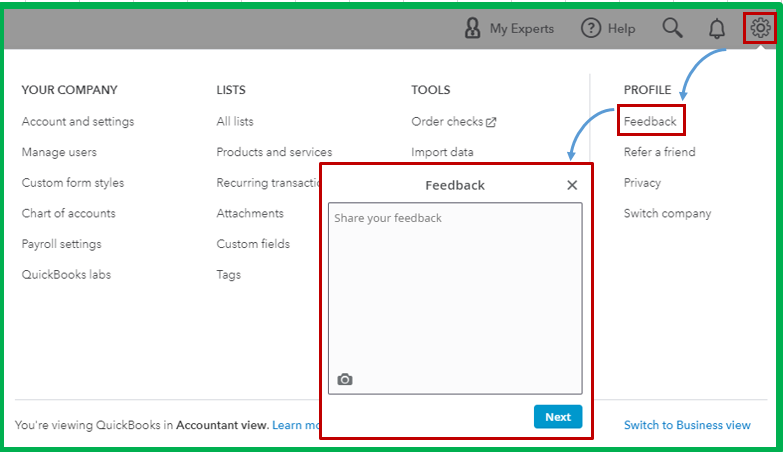The image size is (783, 452).
Task: Open Payroll settings
Action: coord(61,244)
